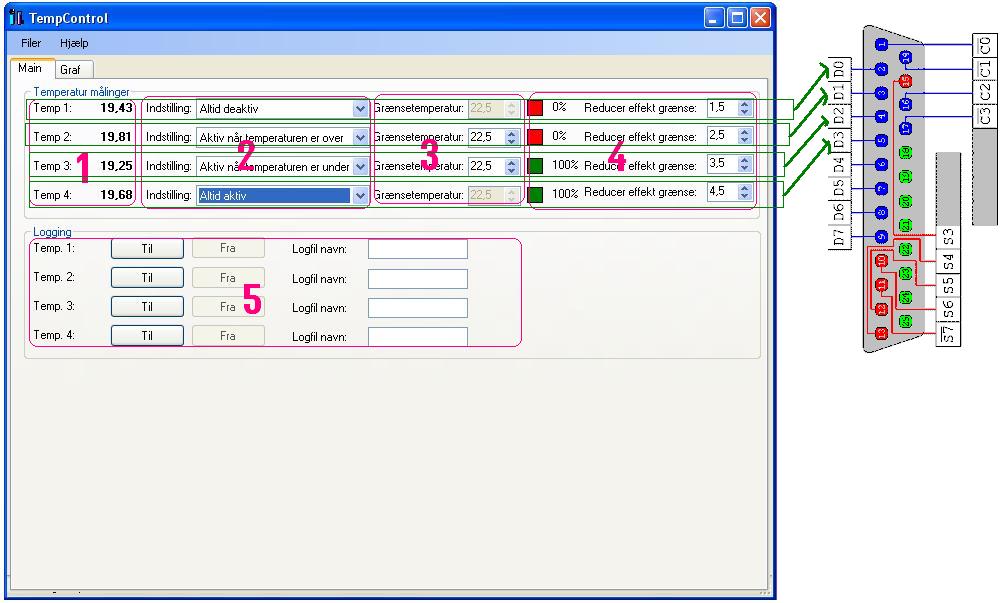Click Logfil navn field for Temp. 1

click(418, 249)
